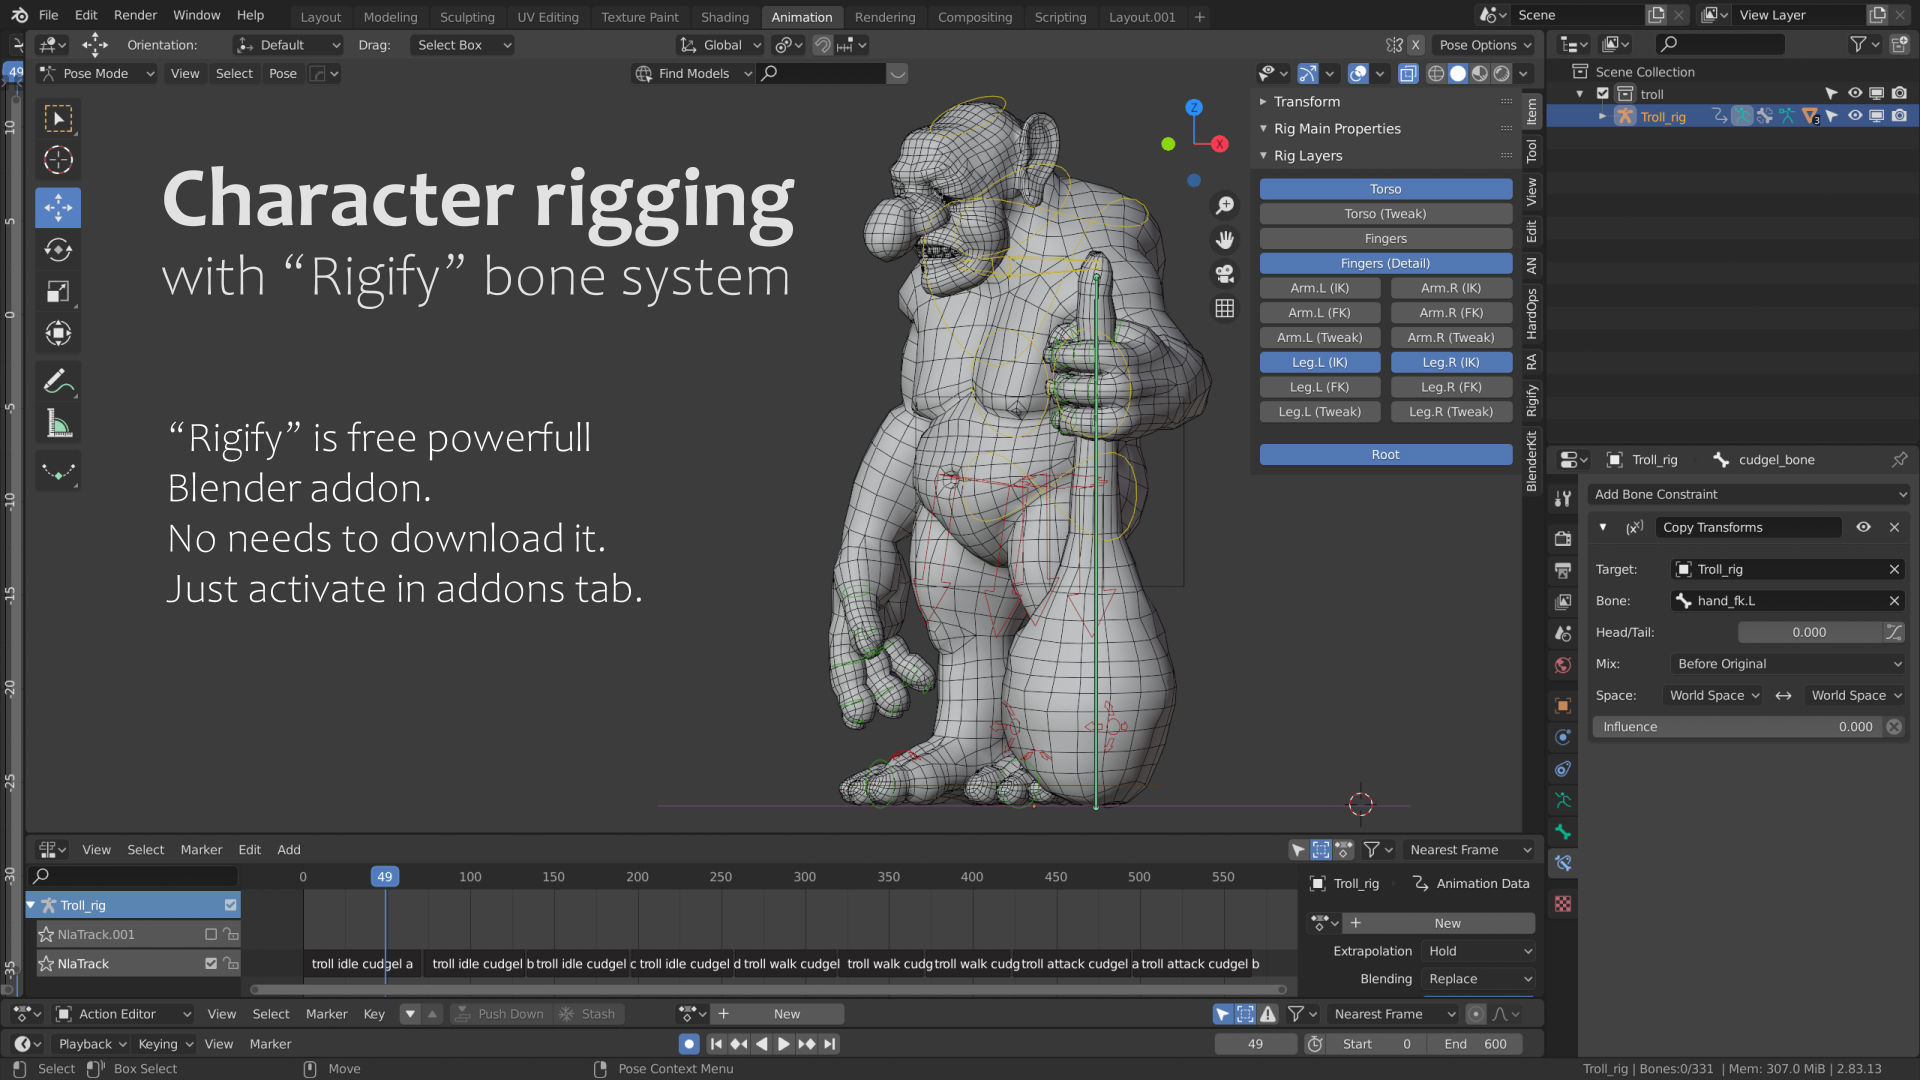
Task: Select the Measure tool
Action: [57, 423]
